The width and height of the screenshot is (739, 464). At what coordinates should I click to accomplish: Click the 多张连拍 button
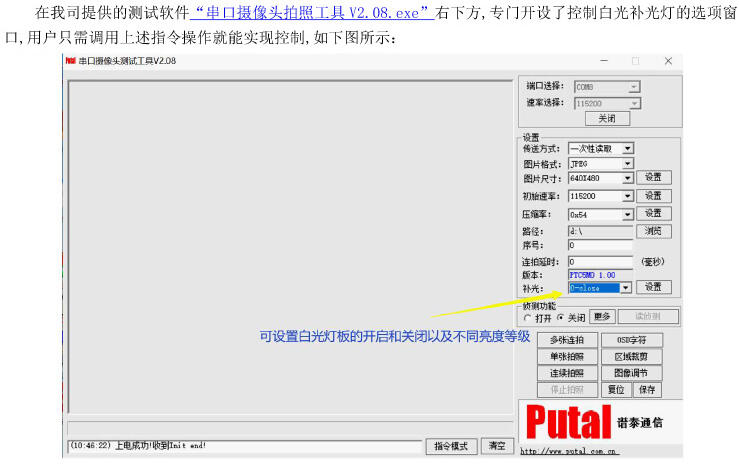(x=567, y=340)
